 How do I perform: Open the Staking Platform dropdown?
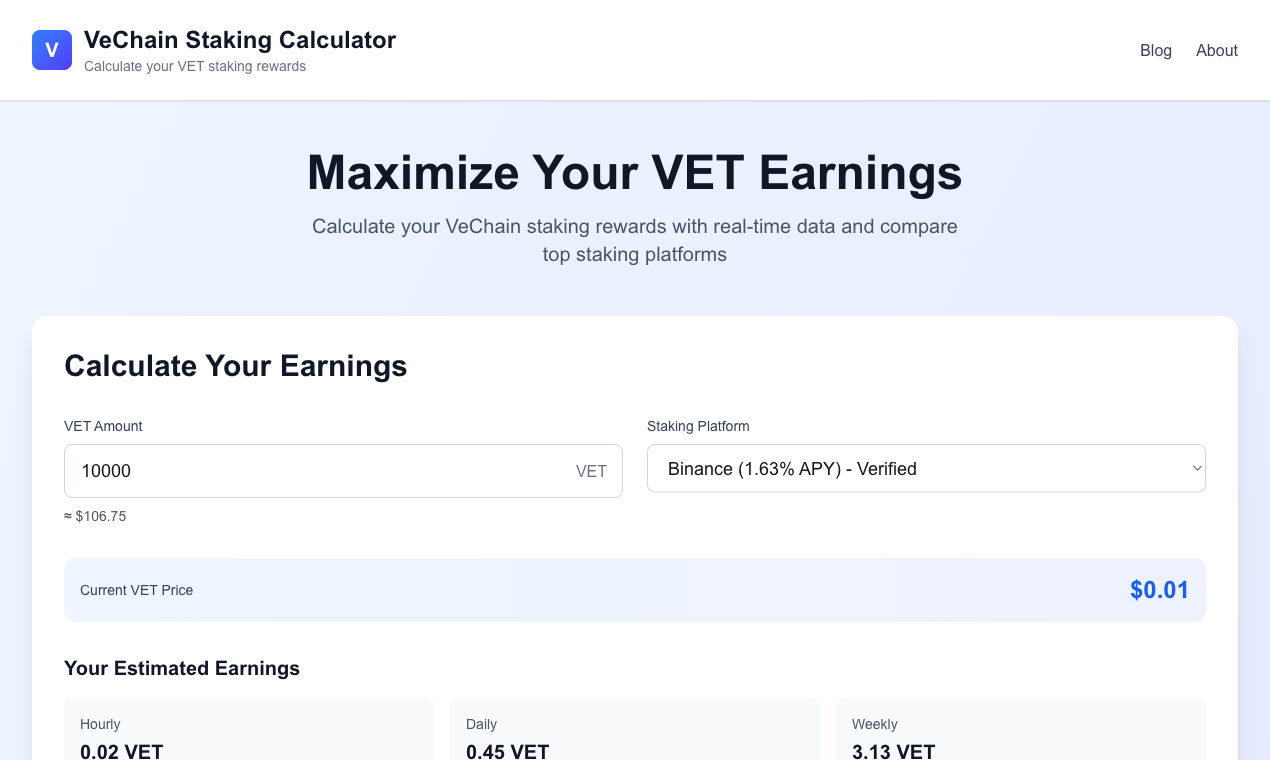pyautogui.click(x=926, y=468)
